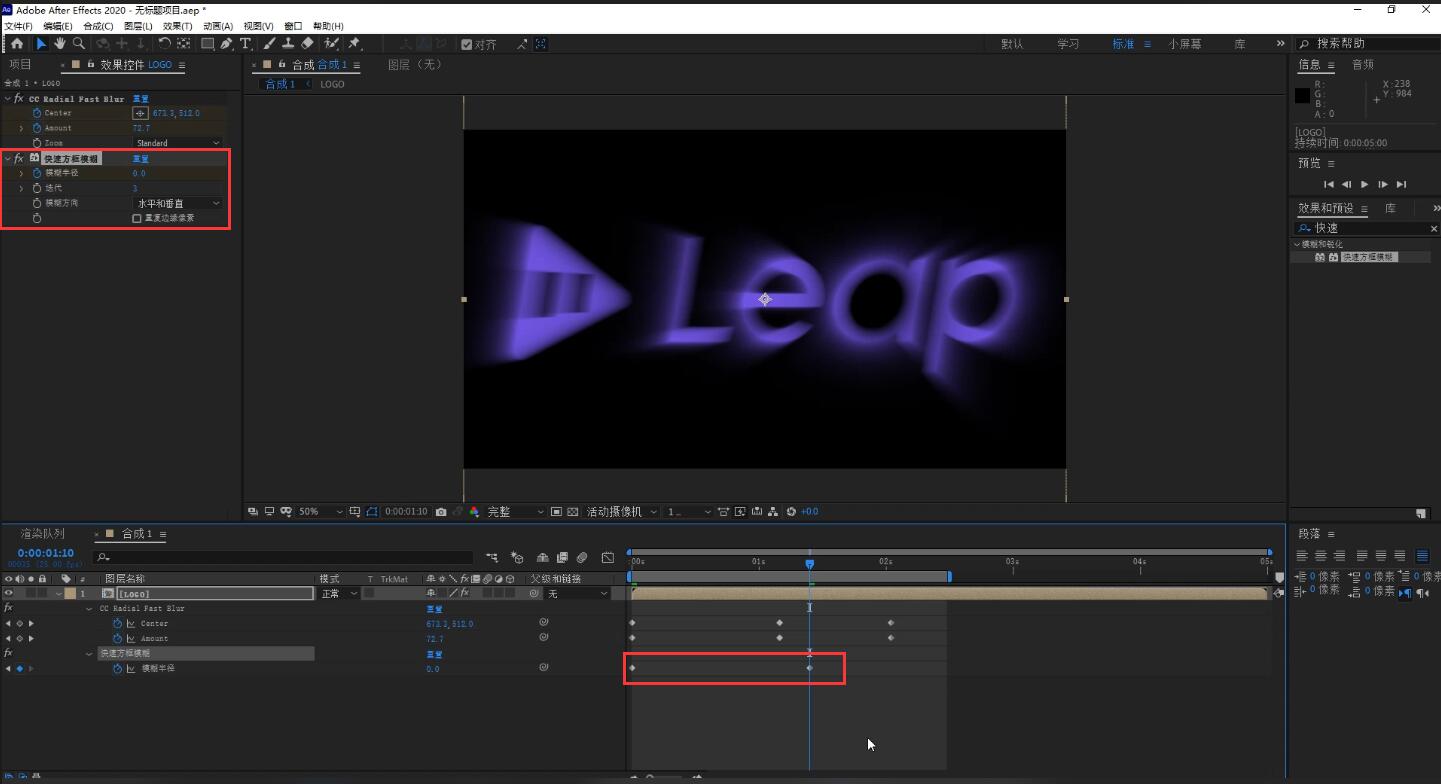The image size is (1441, 784).
Task: Click the LOGO layer color label swatch
Action: 69,593
